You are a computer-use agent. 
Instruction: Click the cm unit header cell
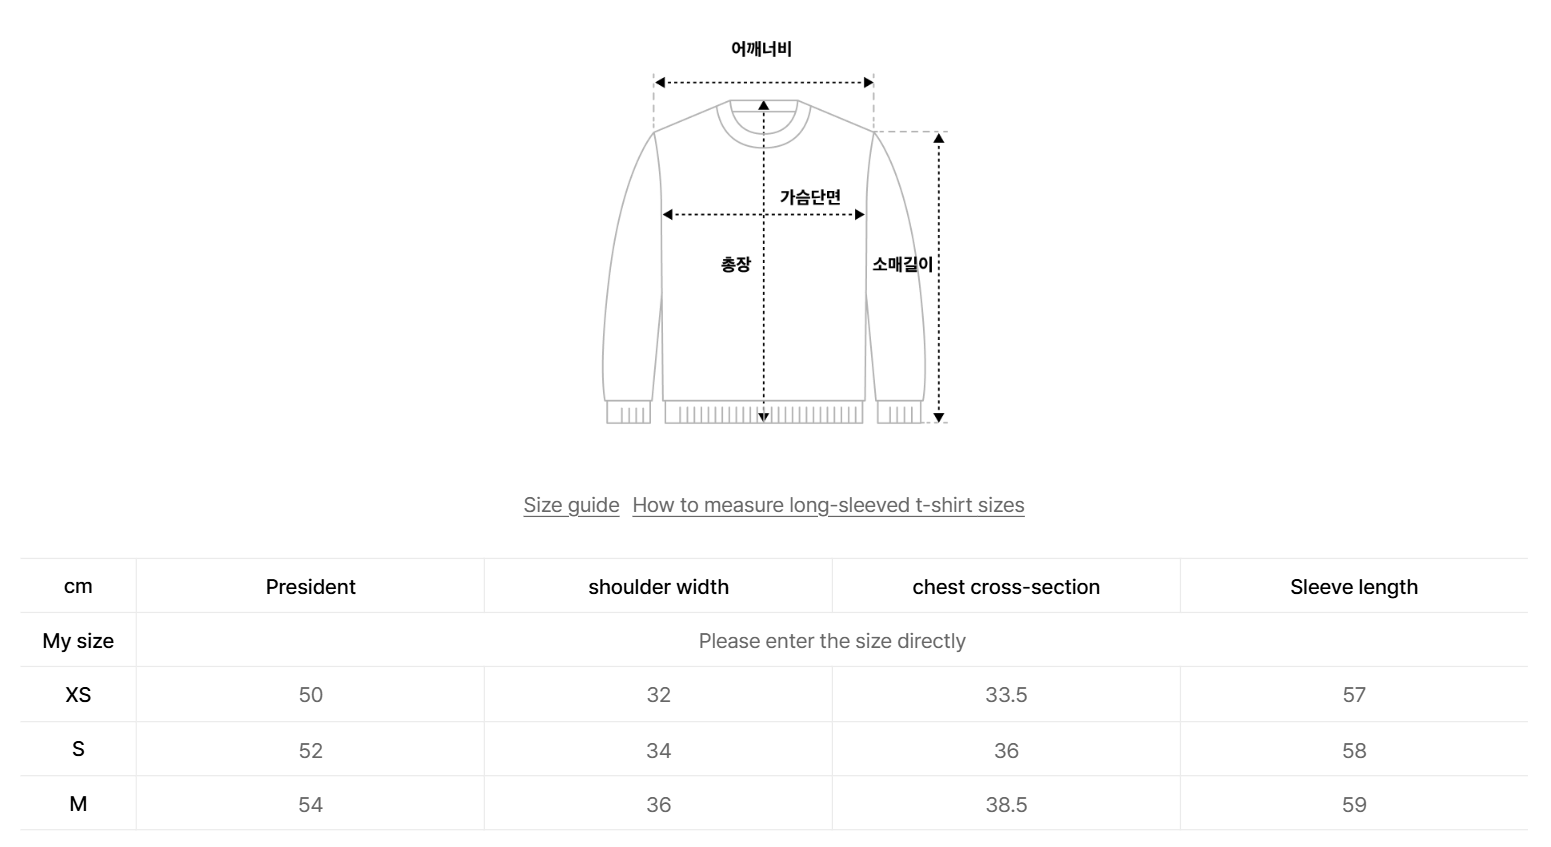point(78,587)
